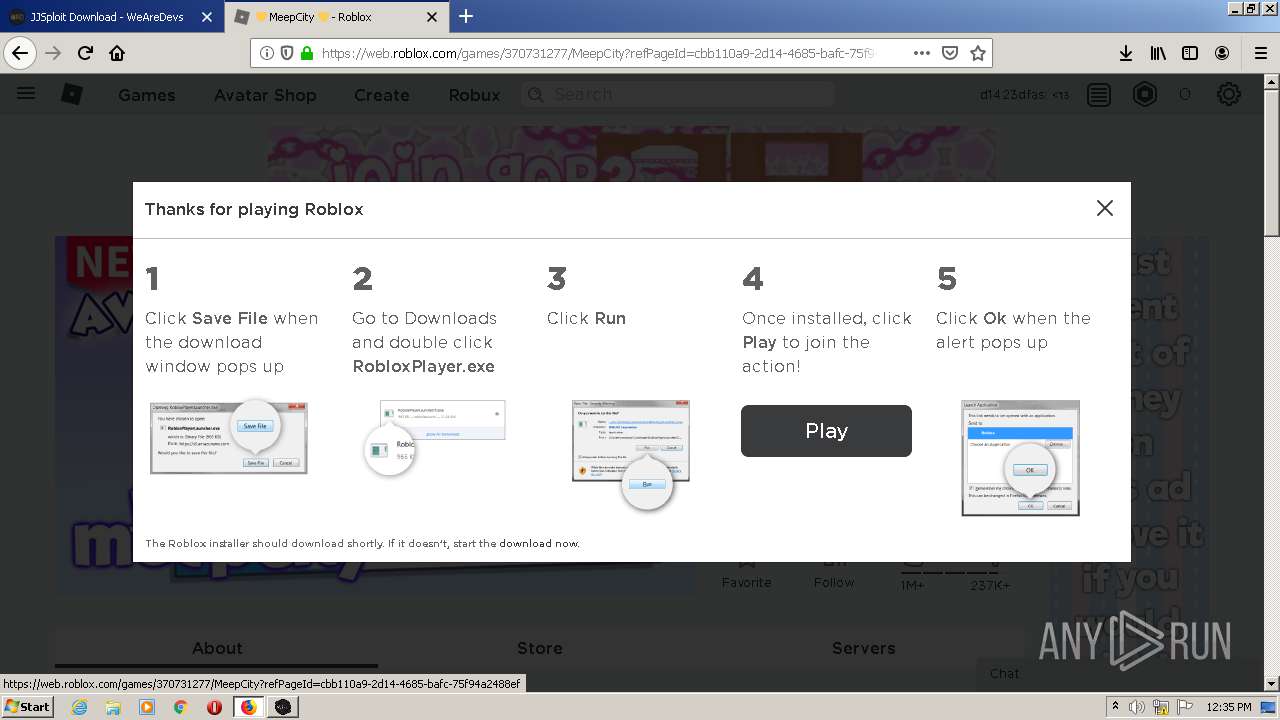
Task: Open Roblox navigation hamburger menu
Action: point(26,93)
